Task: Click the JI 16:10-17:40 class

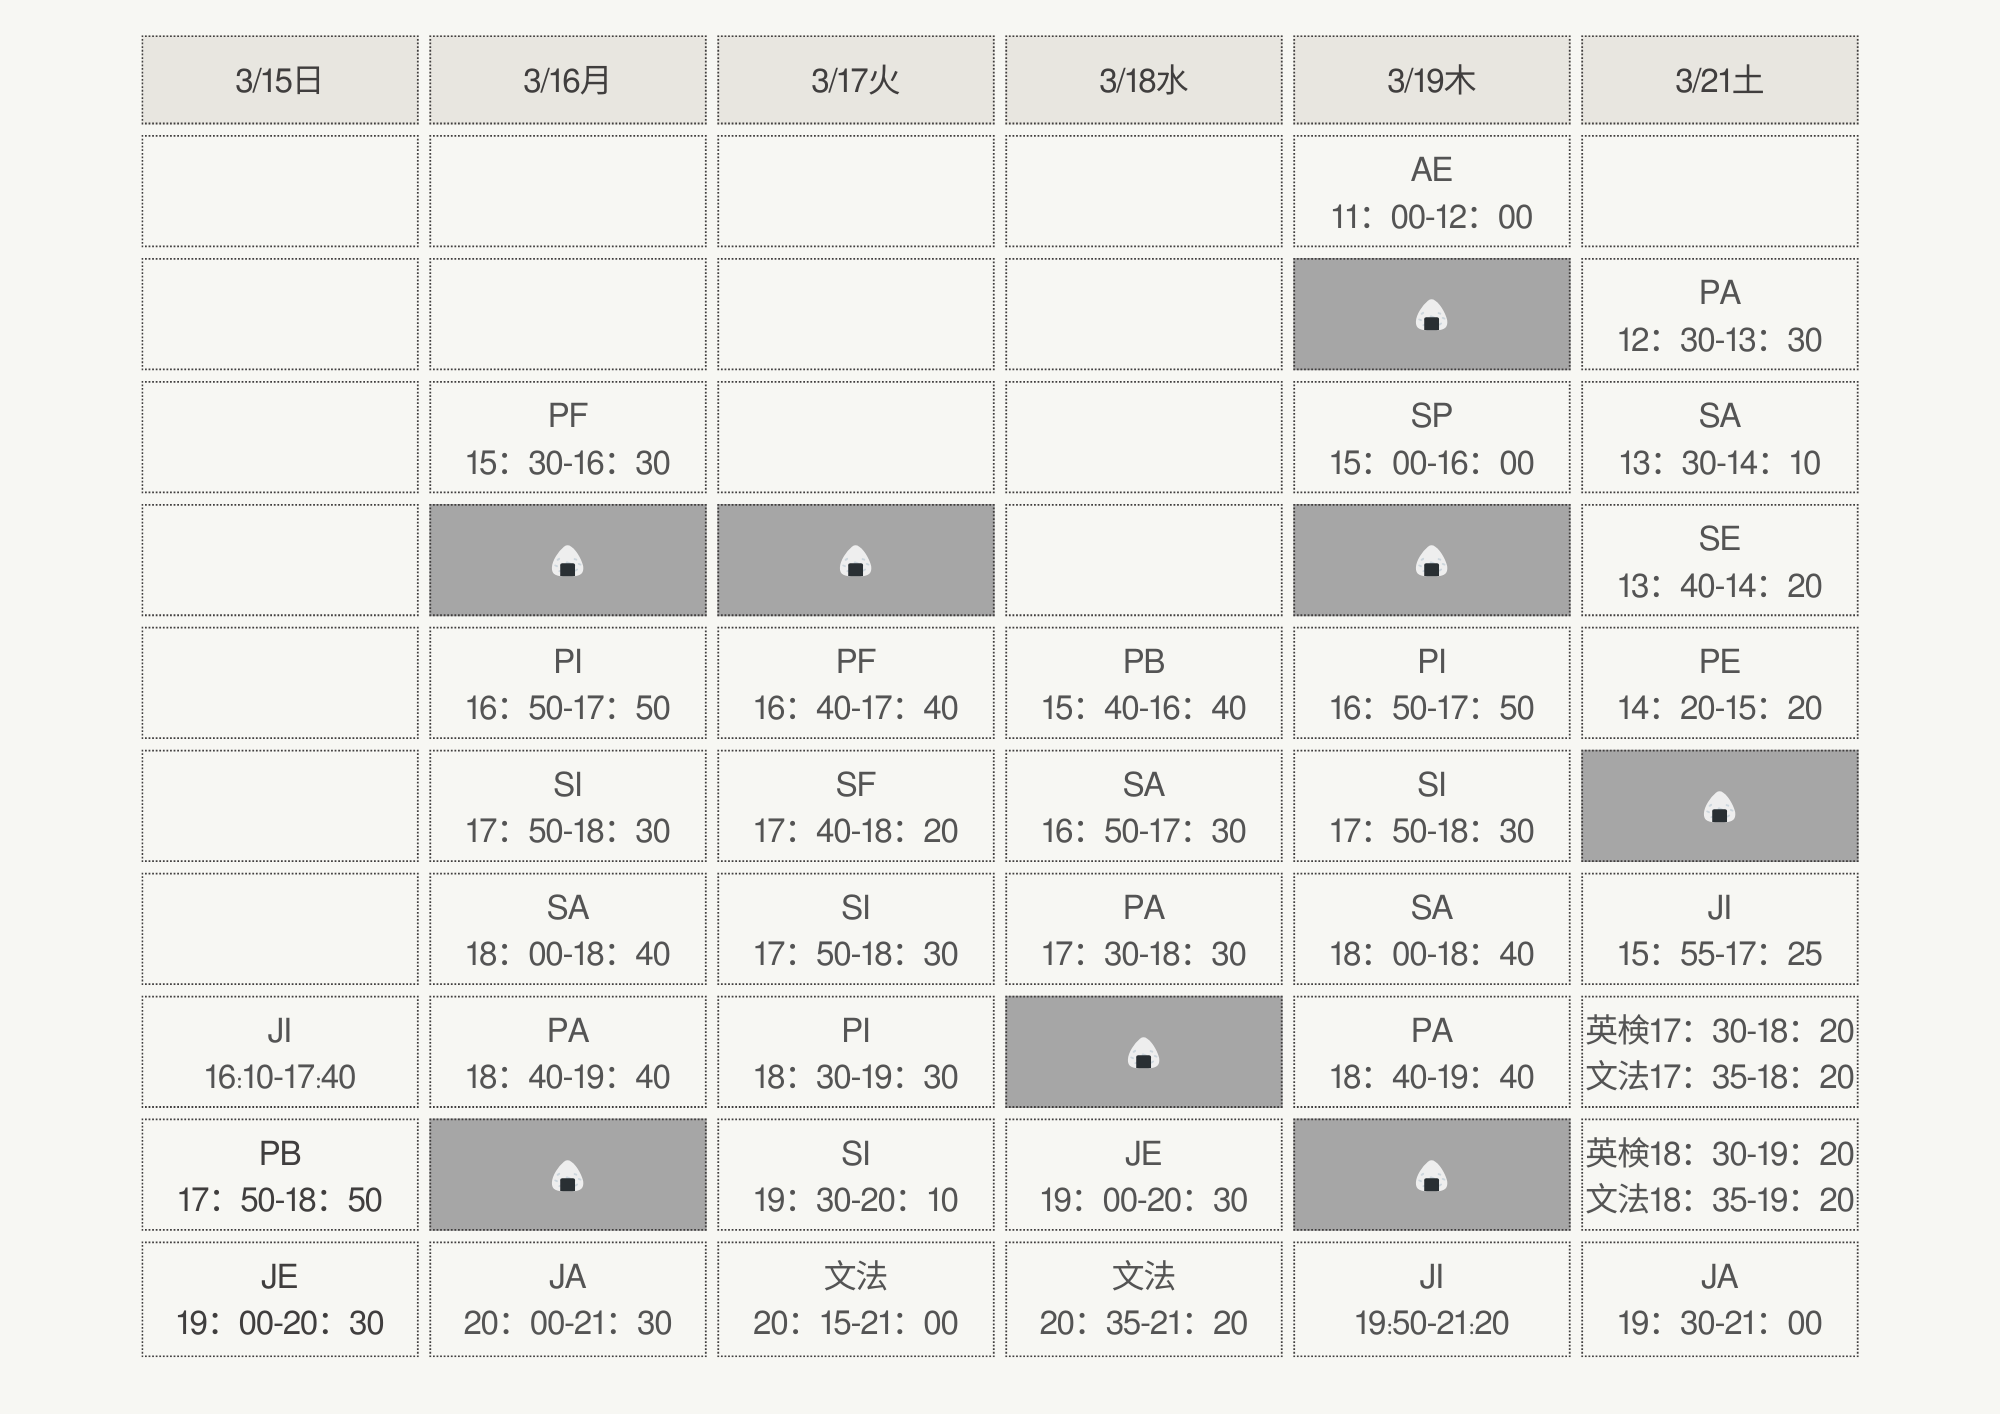Action: [x=279, y=1053]
